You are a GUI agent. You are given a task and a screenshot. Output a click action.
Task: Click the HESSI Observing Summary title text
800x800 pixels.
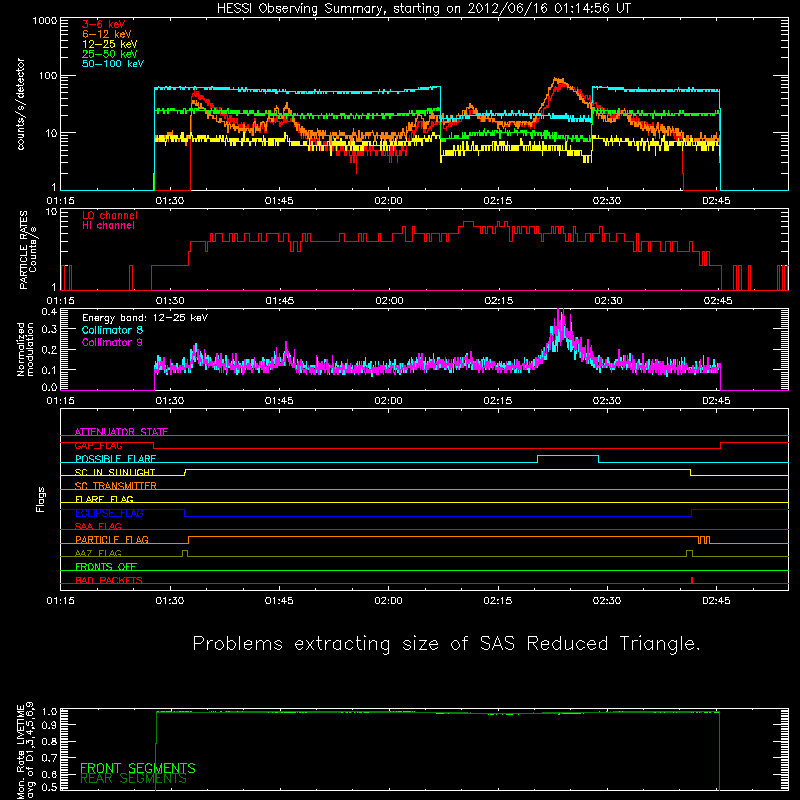[423, 9]
